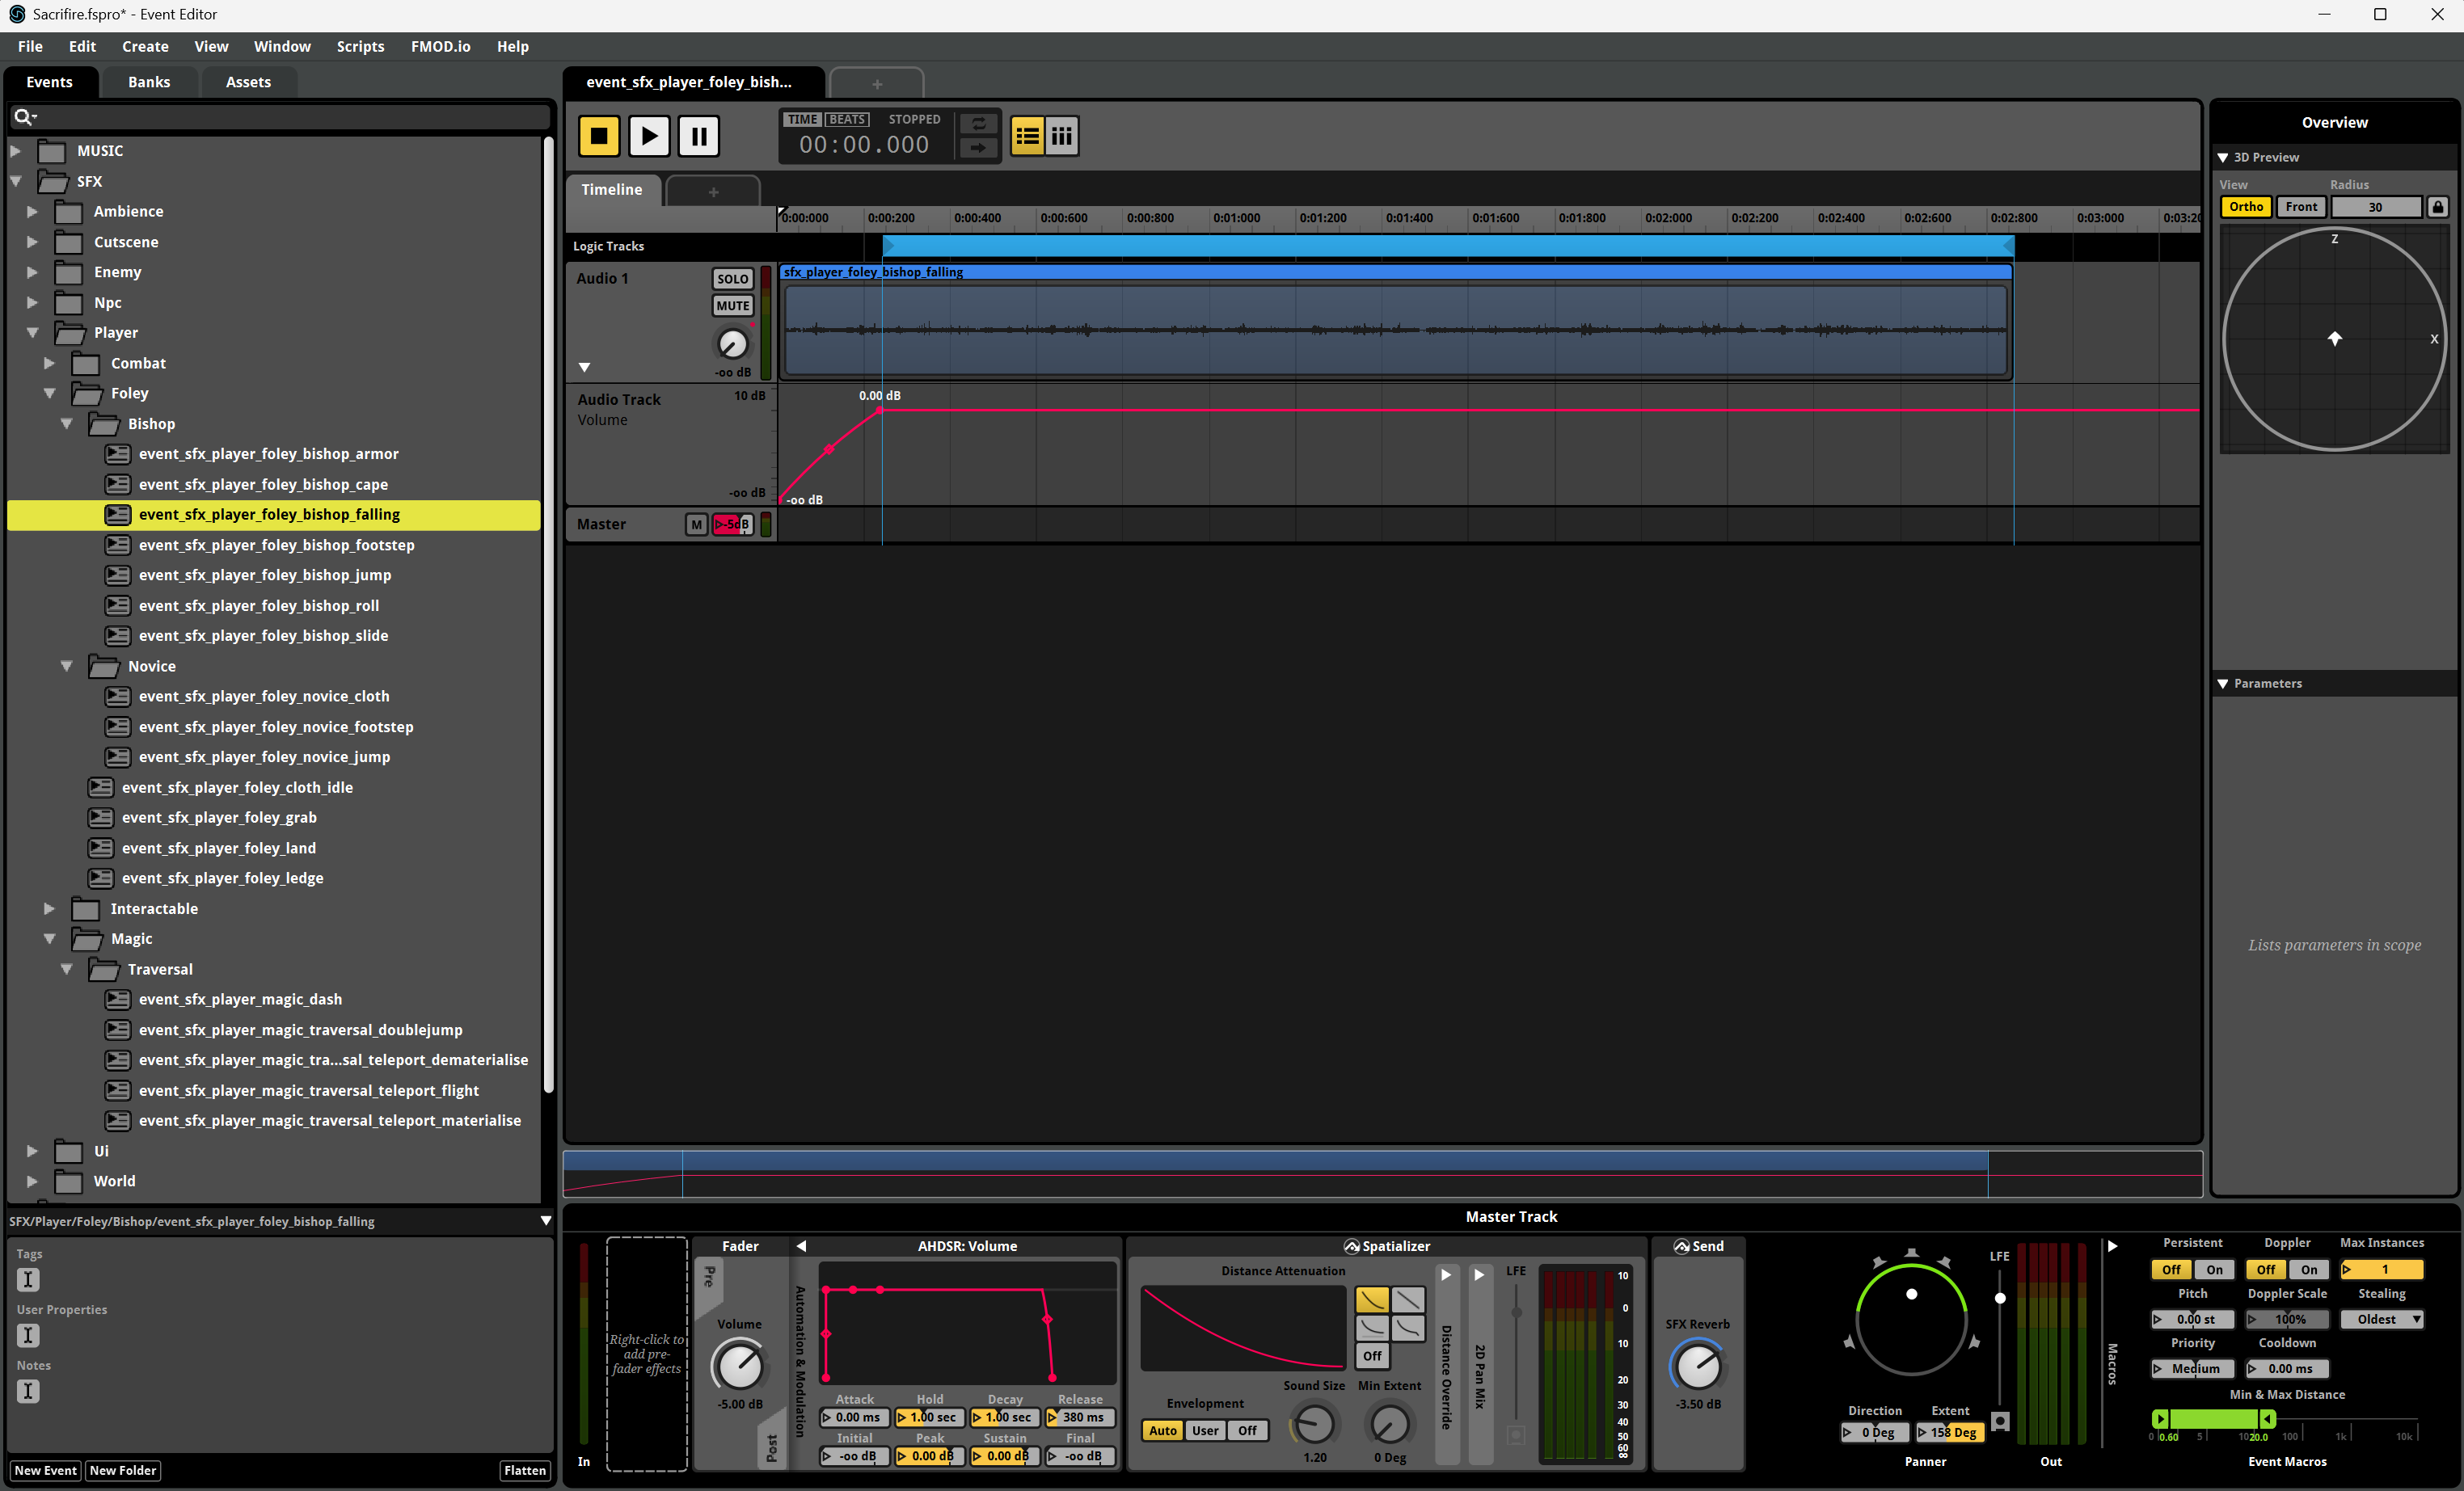
Task: Expand the MUSIC folder
Action: click(x=16, y=151)
